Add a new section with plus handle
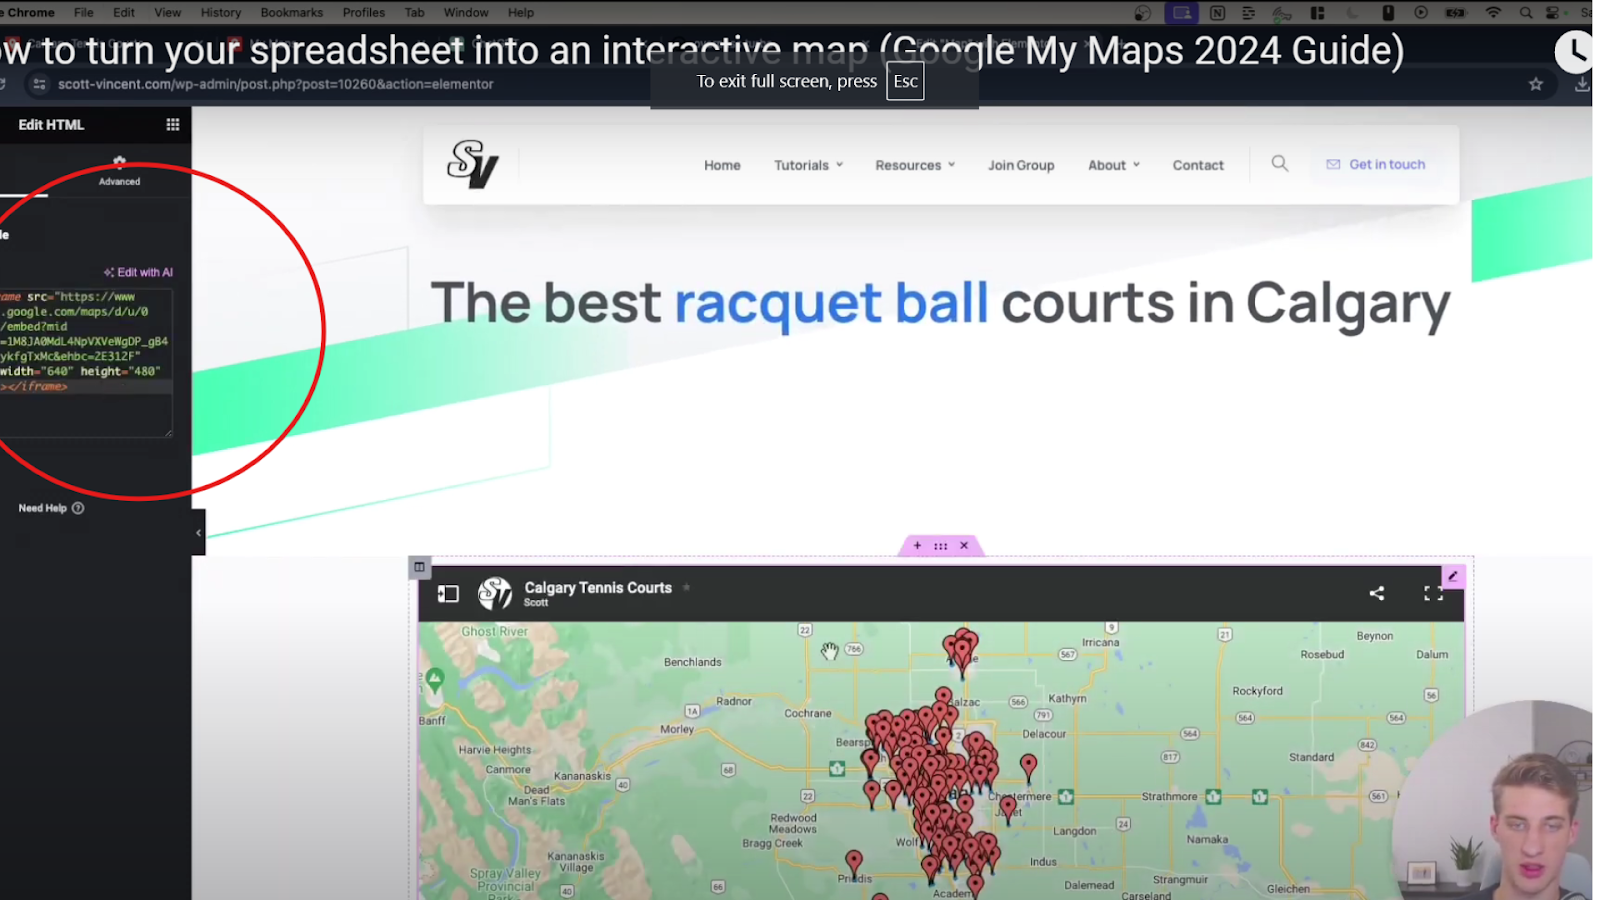1600x900 pixels. click(x=917, y=546)
